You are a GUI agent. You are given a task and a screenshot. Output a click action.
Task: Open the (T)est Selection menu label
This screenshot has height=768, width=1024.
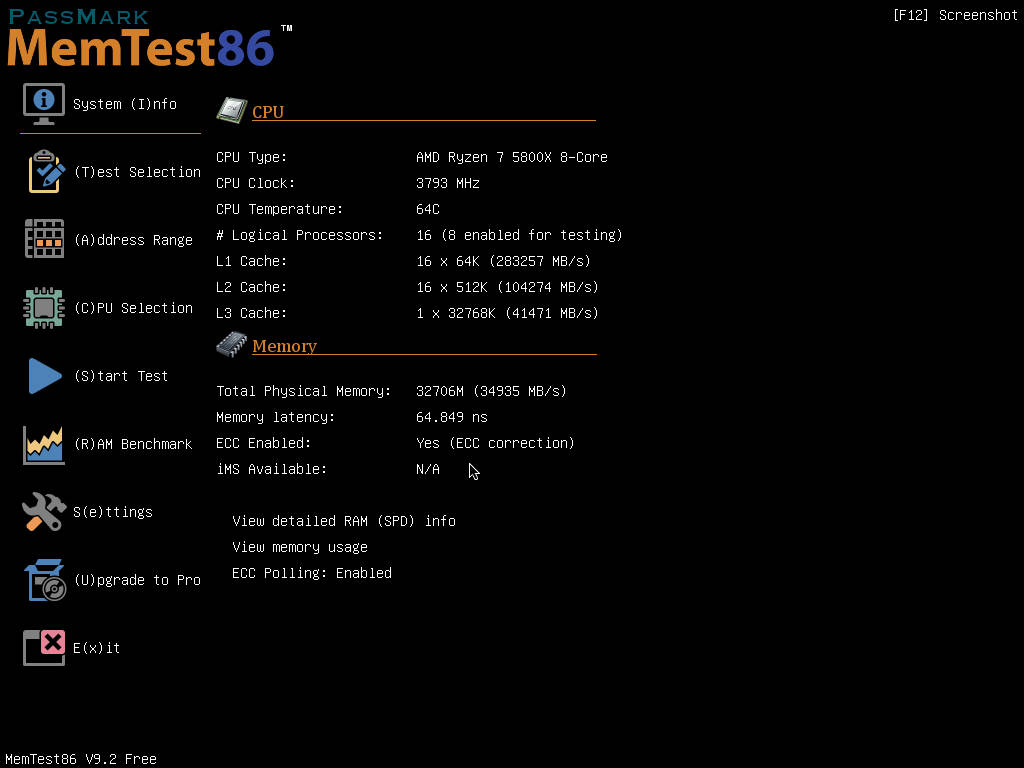[x=137, y=172]
